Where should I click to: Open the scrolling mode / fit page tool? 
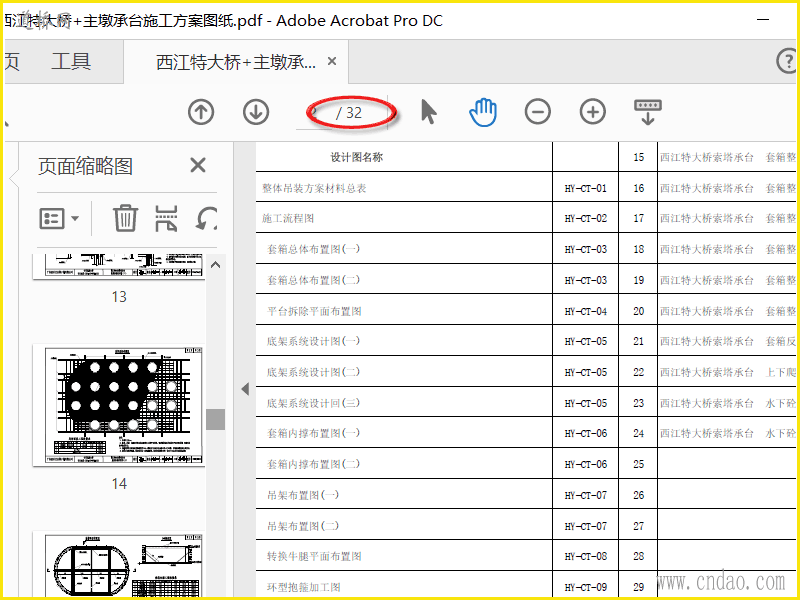648,112
